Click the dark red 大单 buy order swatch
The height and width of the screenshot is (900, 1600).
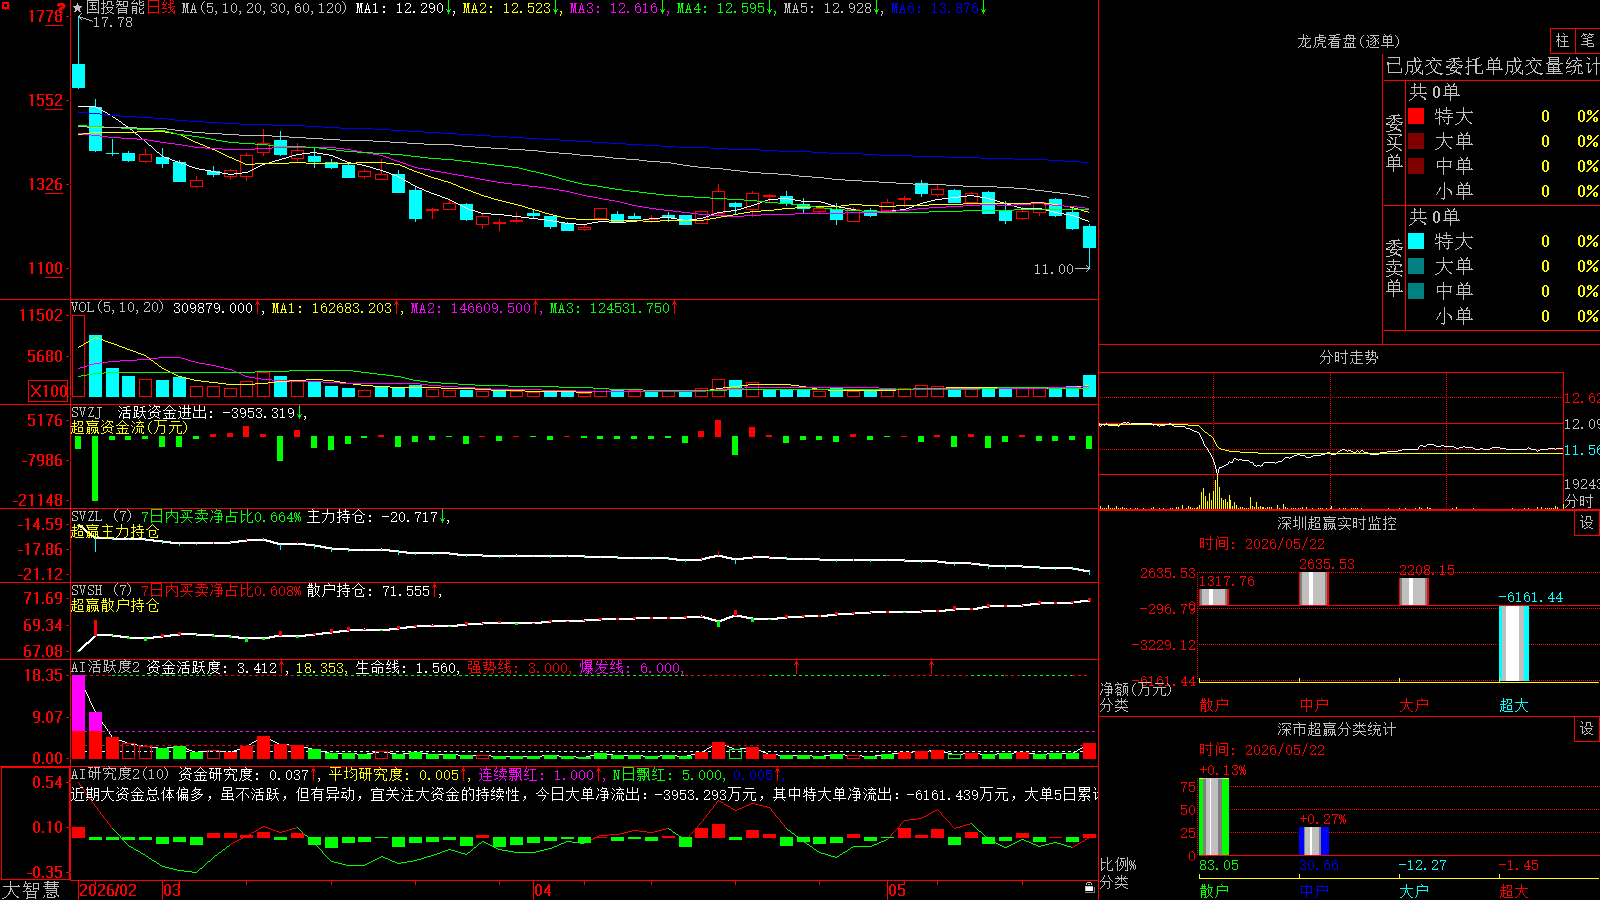click(x=1416, y=141)
